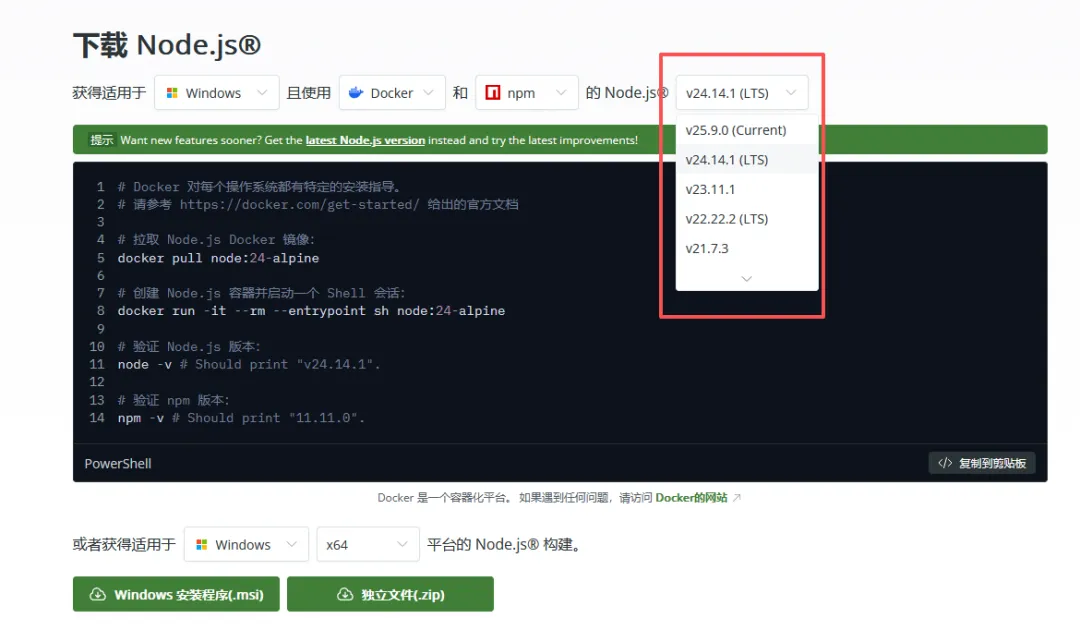Click the down chevron in version list
The height and width of the screenshot is (630, 1080).
point(747,278)
